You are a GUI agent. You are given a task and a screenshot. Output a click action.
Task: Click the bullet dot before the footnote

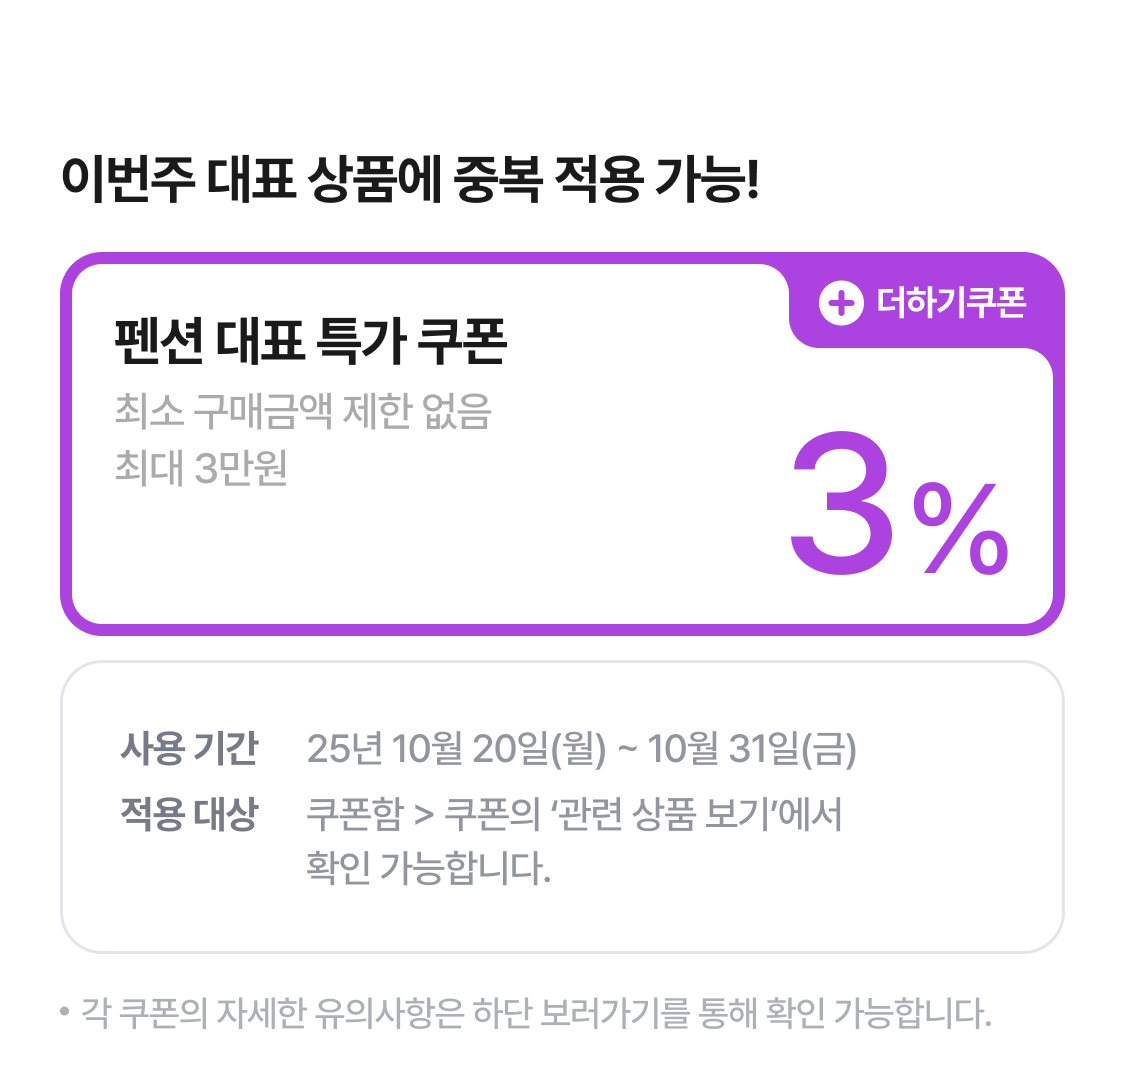coord(65,1013)
